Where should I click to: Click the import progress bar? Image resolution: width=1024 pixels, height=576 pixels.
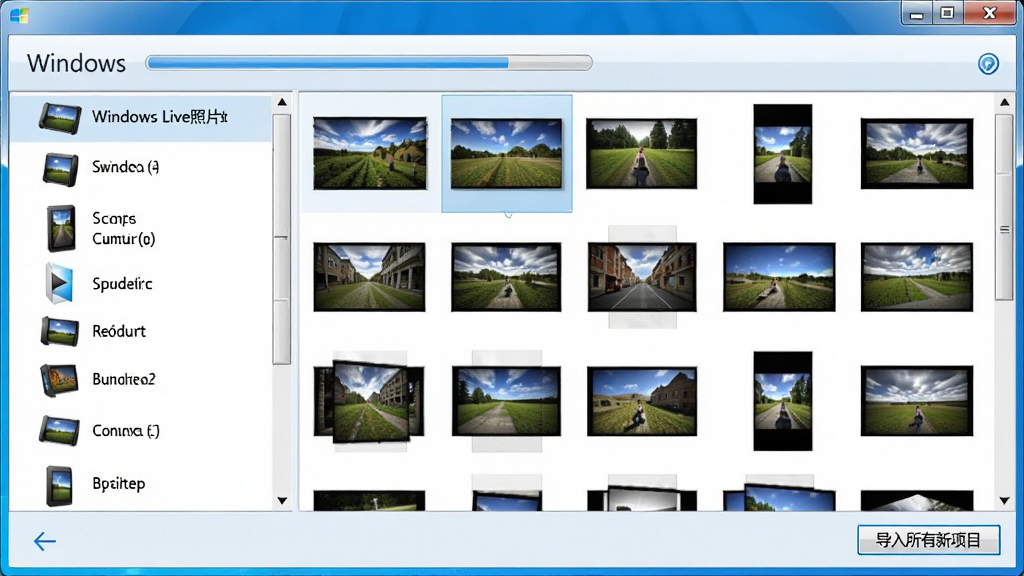[x=369, y=63]
